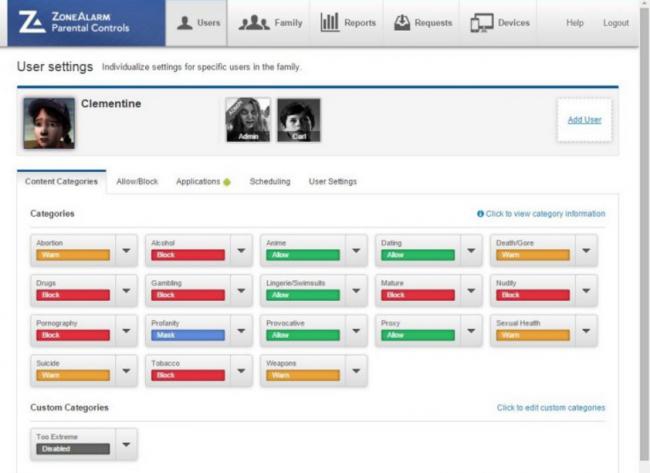This screenshot has height=473, width=650.
Task: Click the Requests inbox icon
Action: [402, 22]
